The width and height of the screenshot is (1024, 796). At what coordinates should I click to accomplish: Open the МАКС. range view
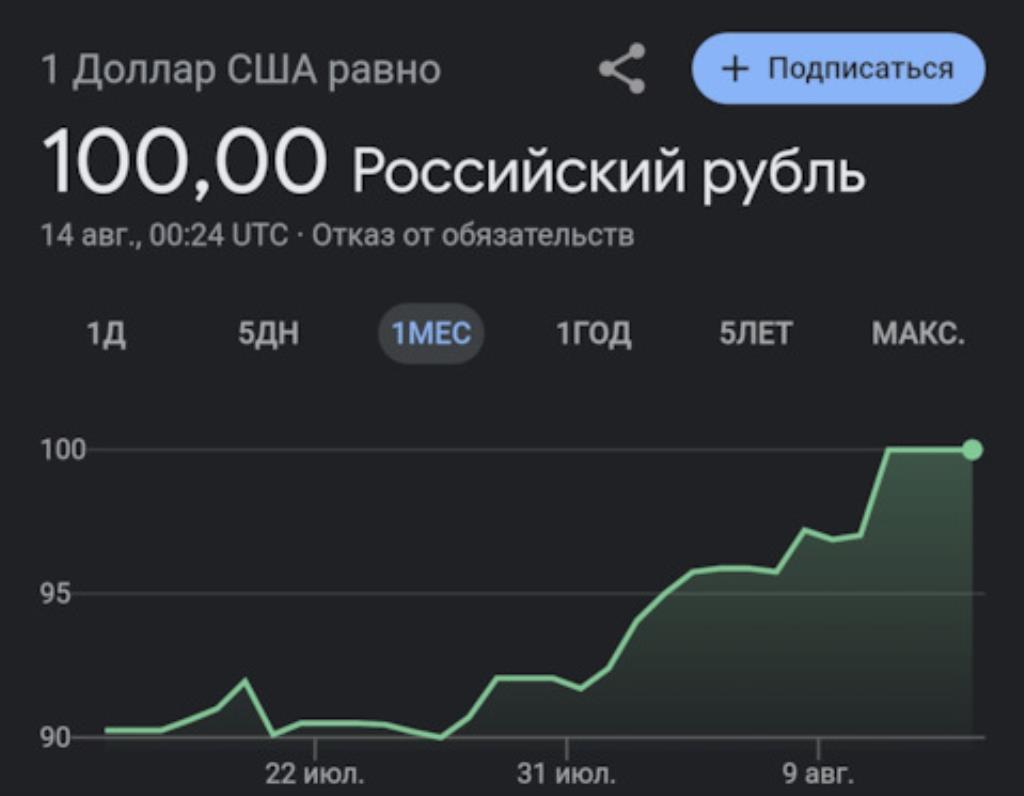click(x=918, y=334)
